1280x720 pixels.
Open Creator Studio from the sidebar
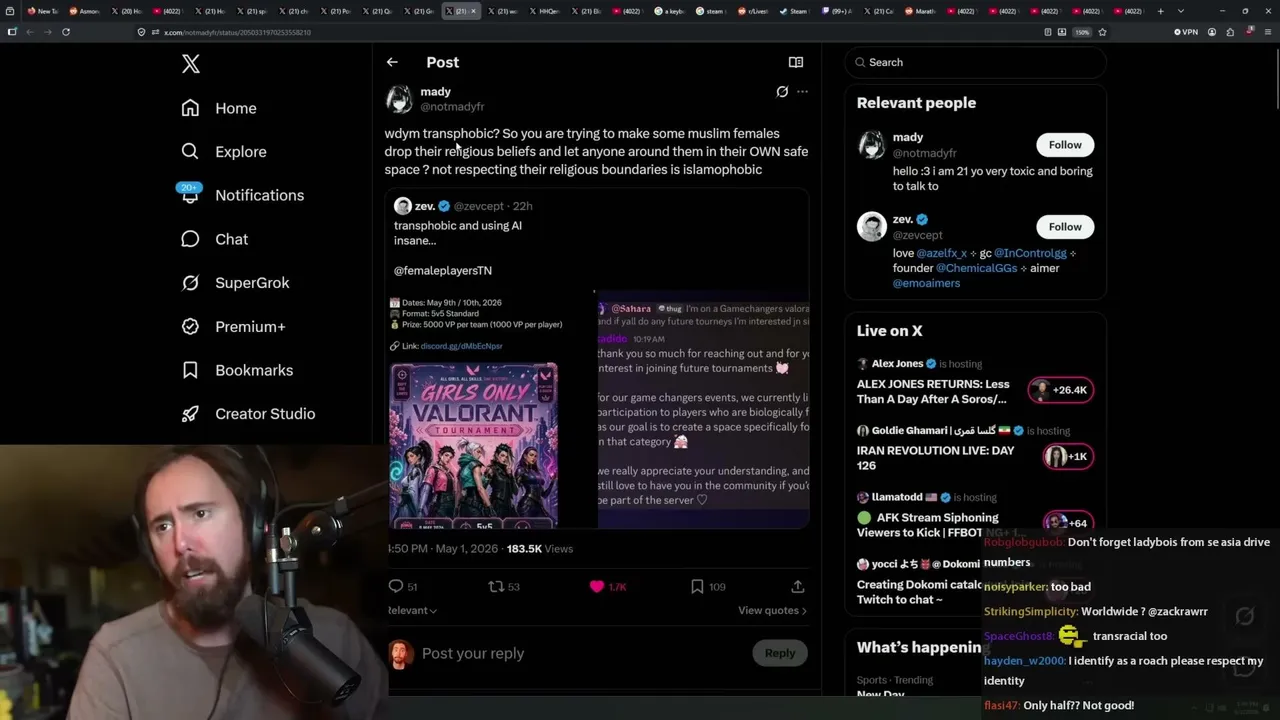point(248,414)
